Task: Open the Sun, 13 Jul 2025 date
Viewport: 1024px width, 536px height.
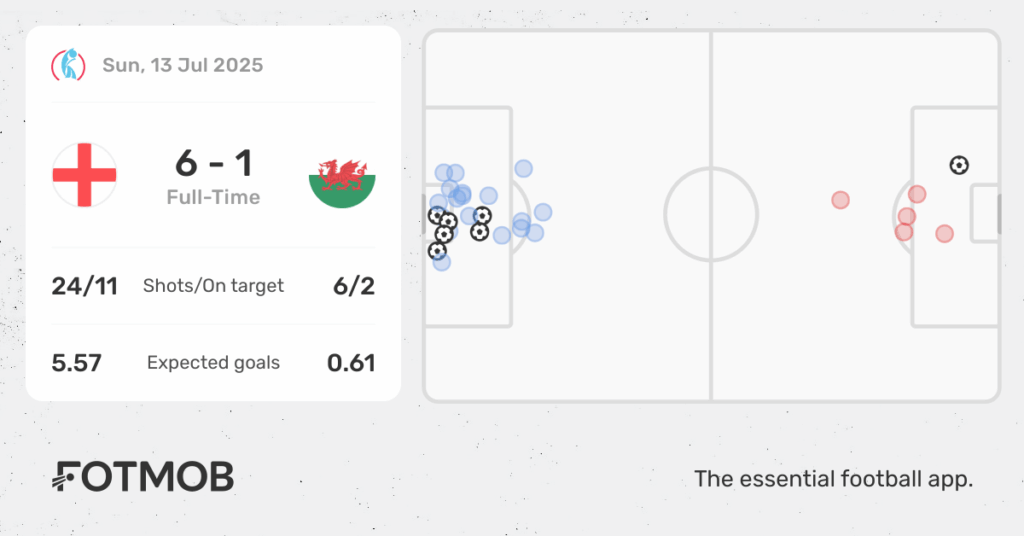Action: click(x=183, y=65)
